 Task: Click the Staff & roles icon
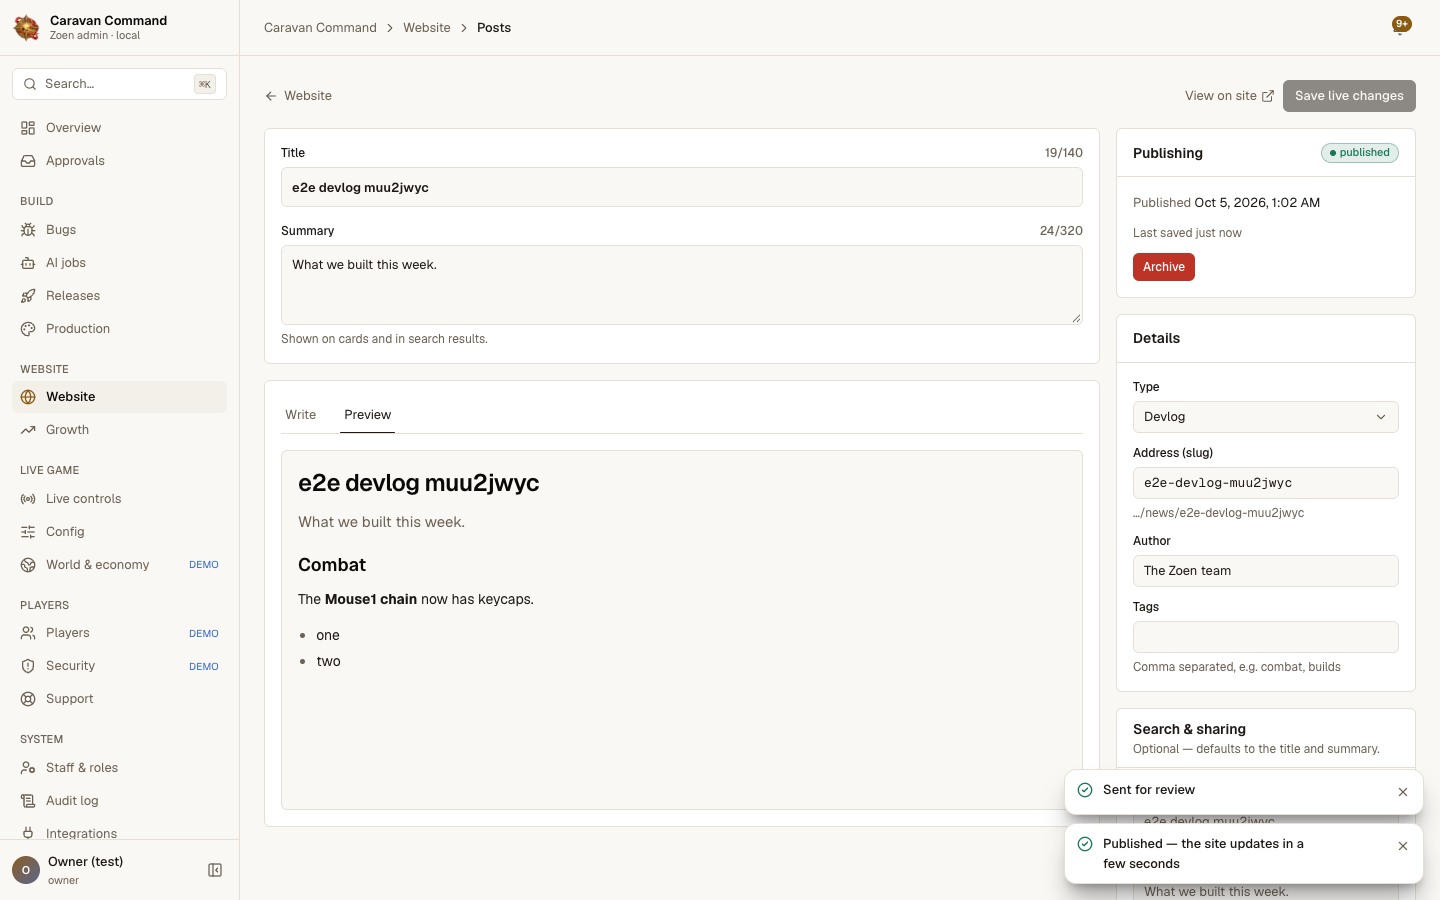pos(28,768)
